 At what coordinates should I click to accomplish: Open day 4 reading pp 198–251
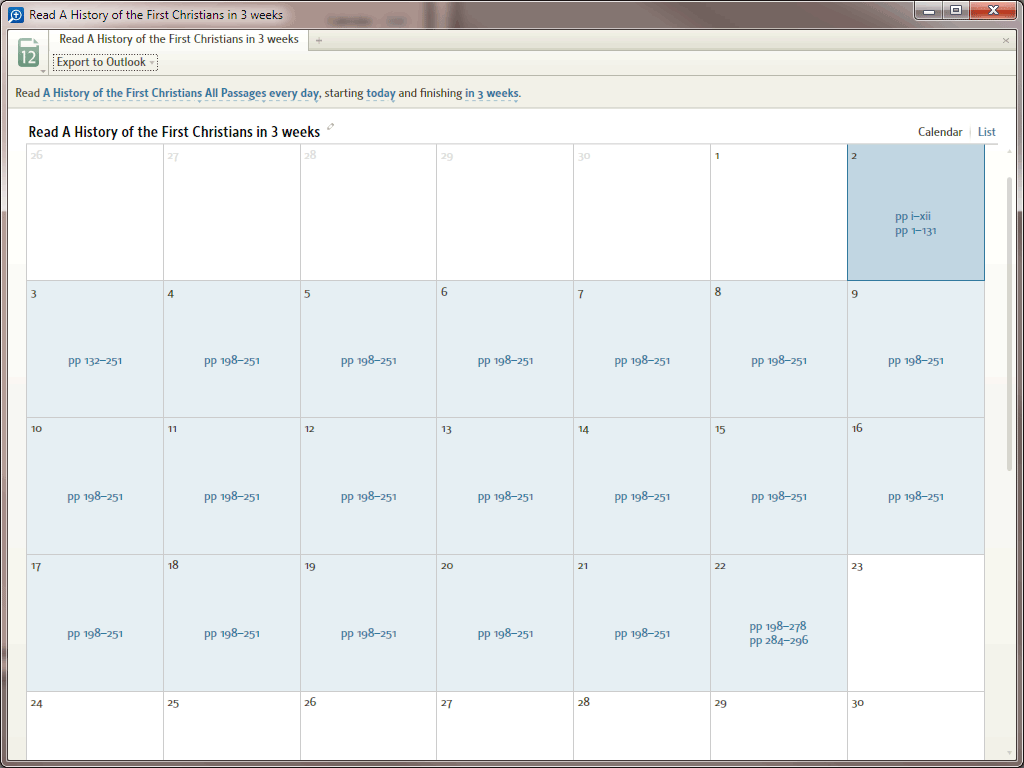232,360
